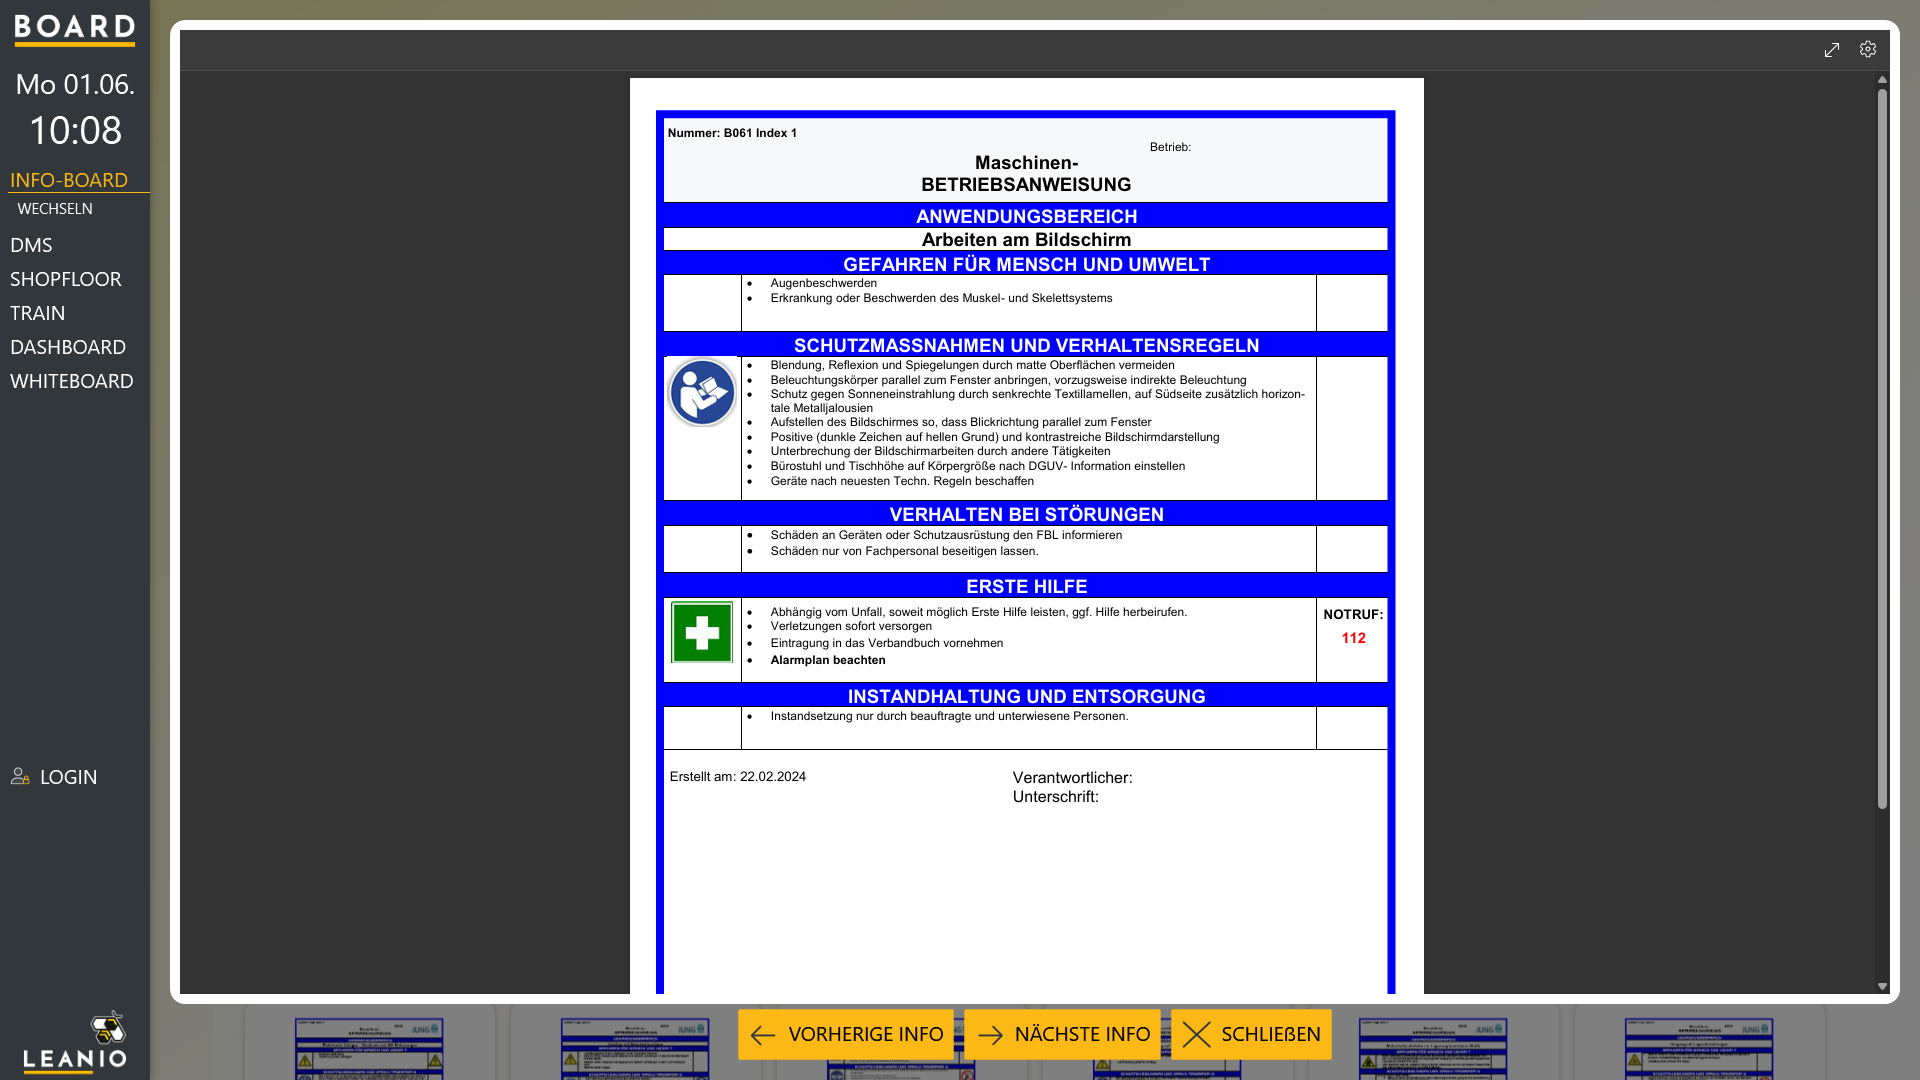Click the scroll down arrow of the viewer
Screen dimensions: 1920x1080
point(1882,987)
